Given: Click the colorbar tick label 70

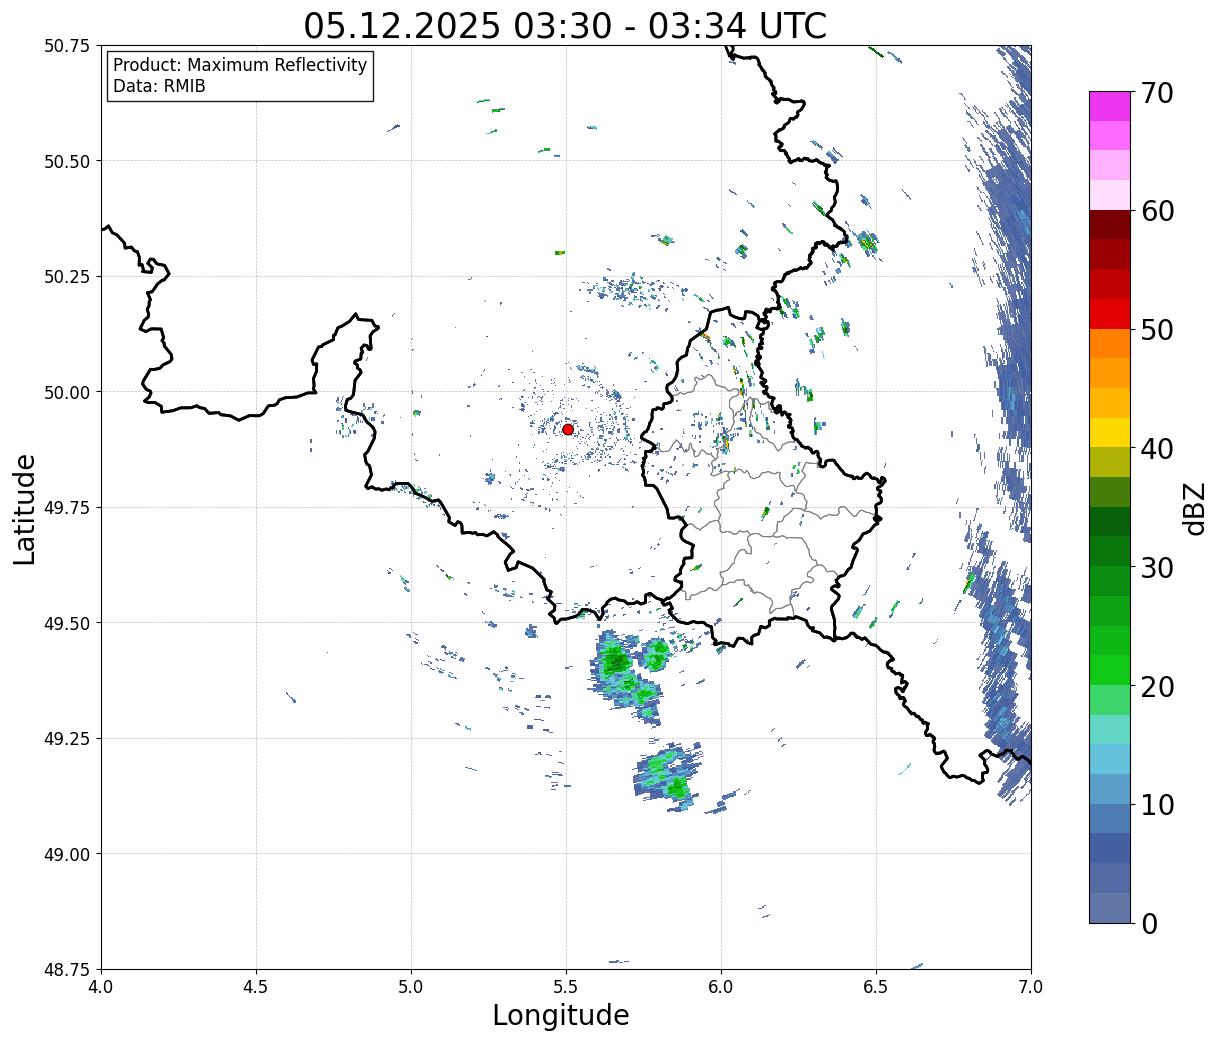Looking at the screenshot, I should [1158, 93].
